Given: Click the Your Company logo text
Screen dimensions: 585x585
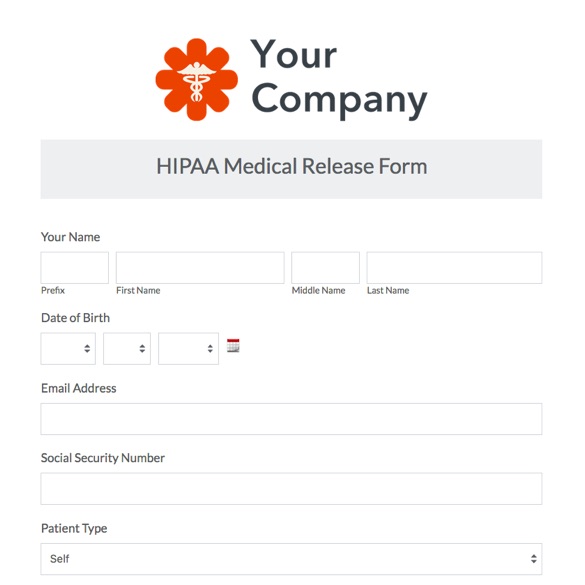Looking at the screenshot, I should (x=339, y=78).
